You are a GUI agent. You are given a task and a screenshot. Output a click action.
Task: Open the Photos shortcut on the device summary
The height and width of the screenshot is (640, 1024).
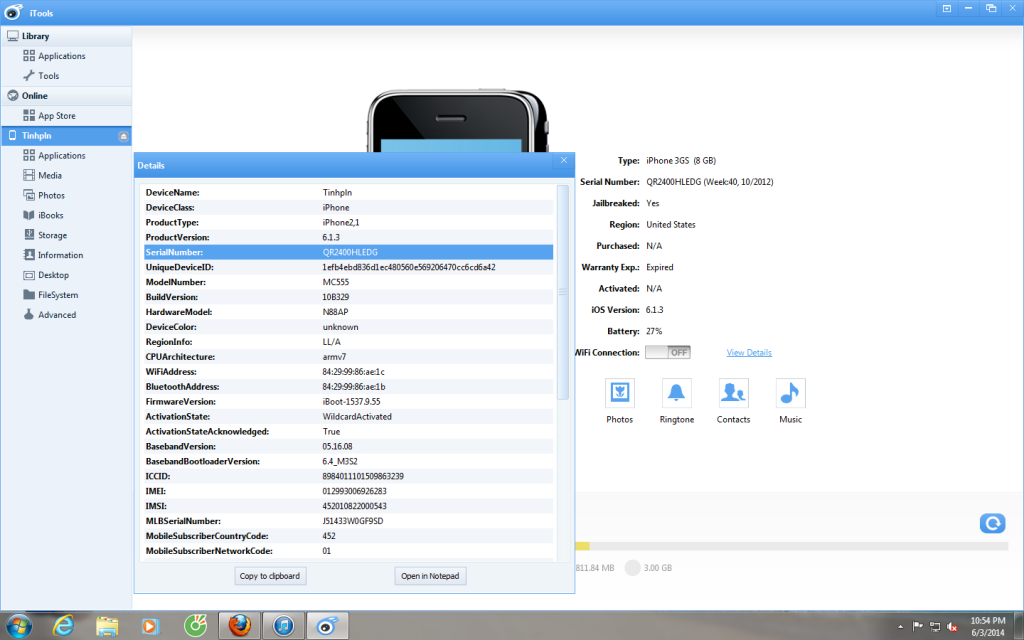pyautogui.click(x=619, y=394)
